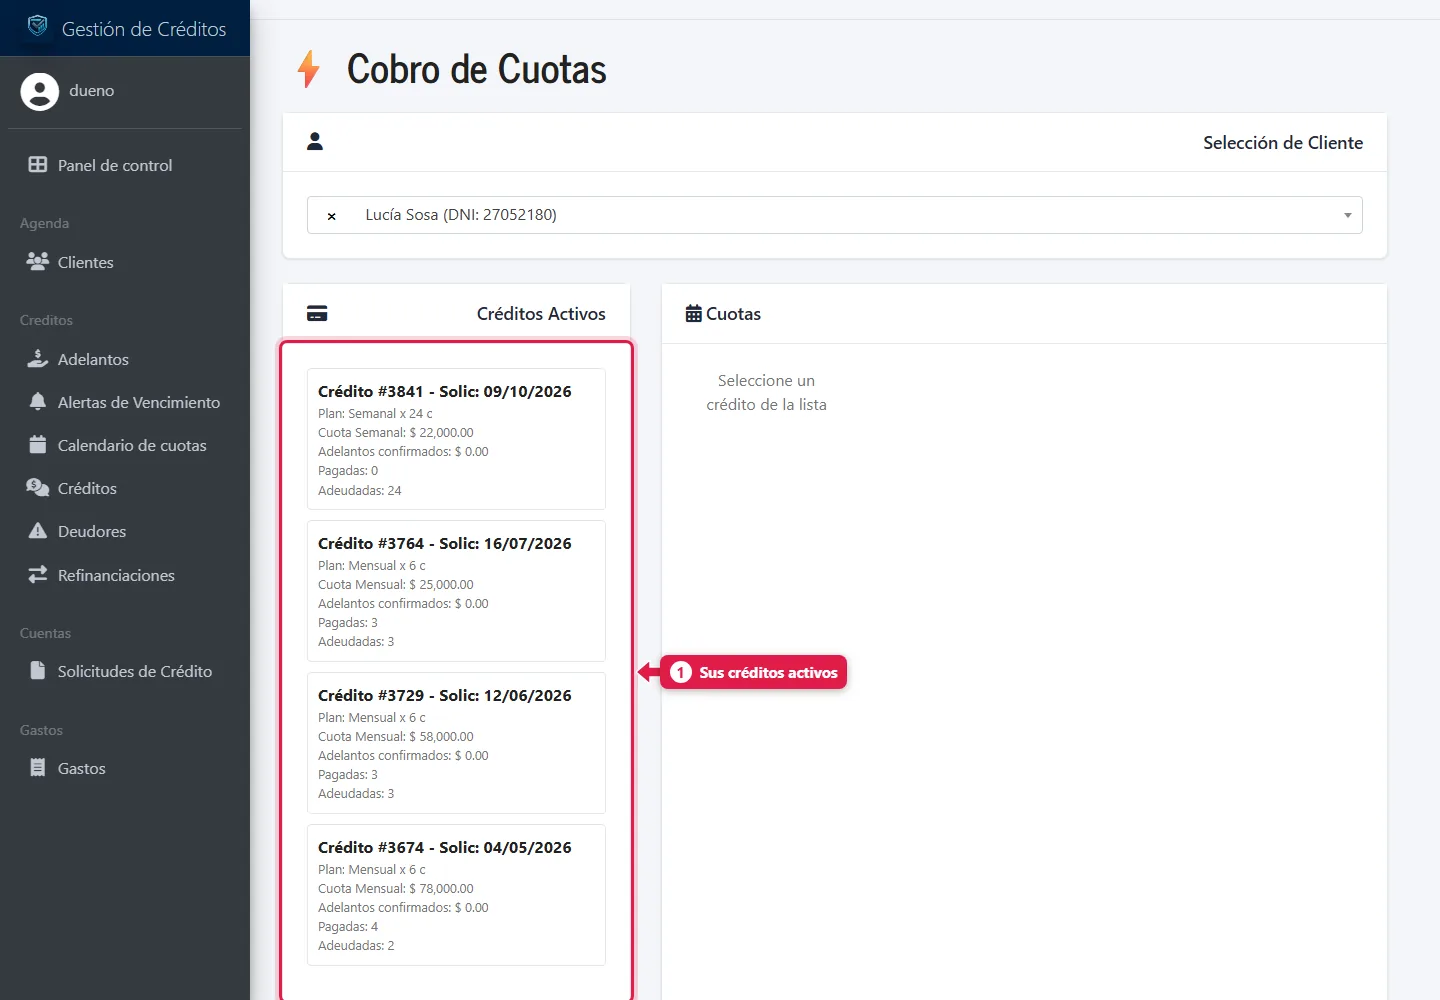Click the Selección de Cliente heading text
This screenshot has height=1000, width=1440.
click(1283, 142)
